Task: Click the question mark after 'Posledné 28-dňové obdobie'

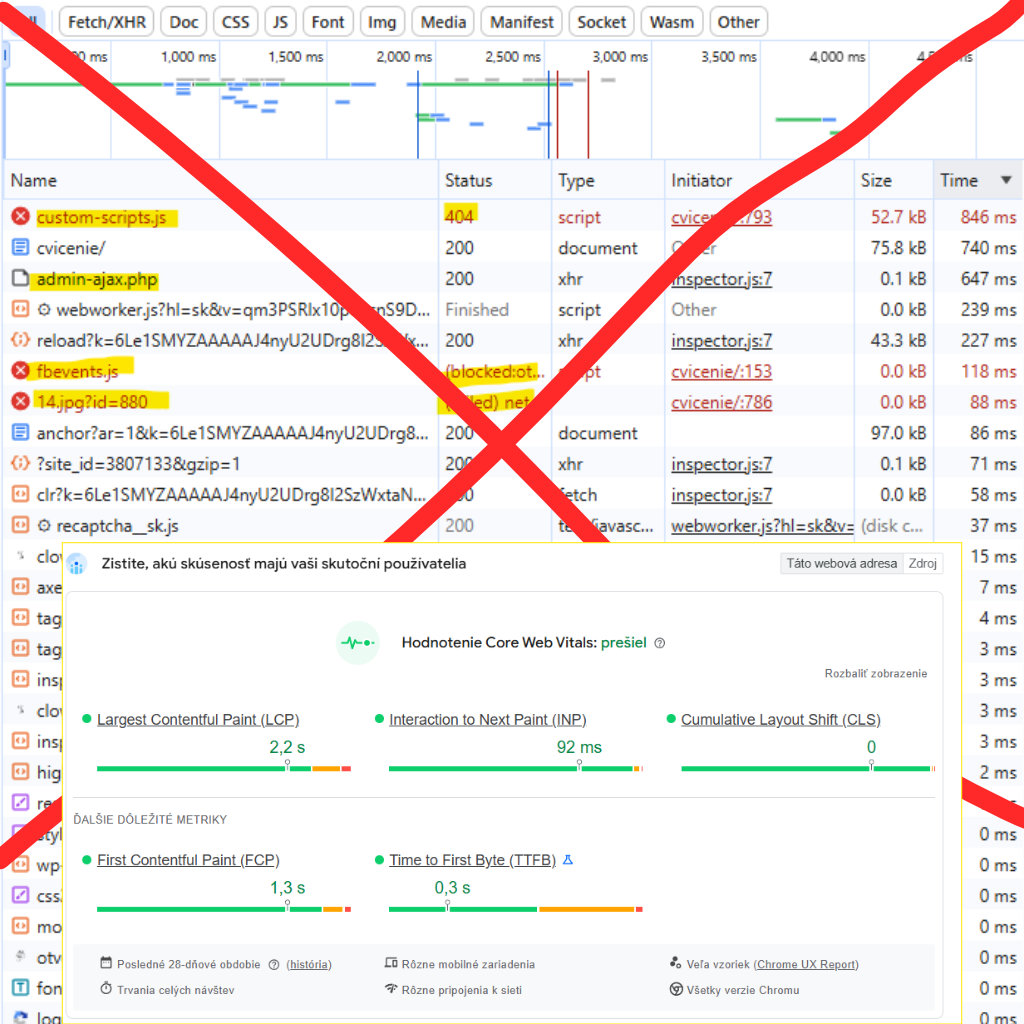Action: 274,964
